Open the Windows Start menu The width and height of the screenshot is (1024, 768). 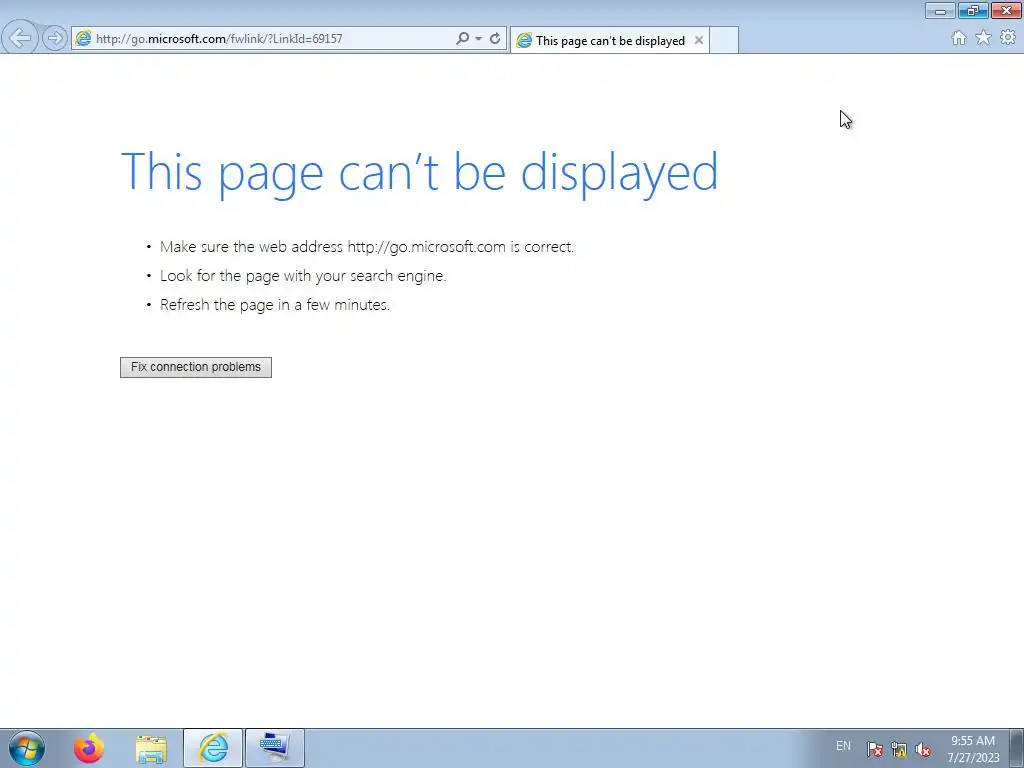click(27, 748)
